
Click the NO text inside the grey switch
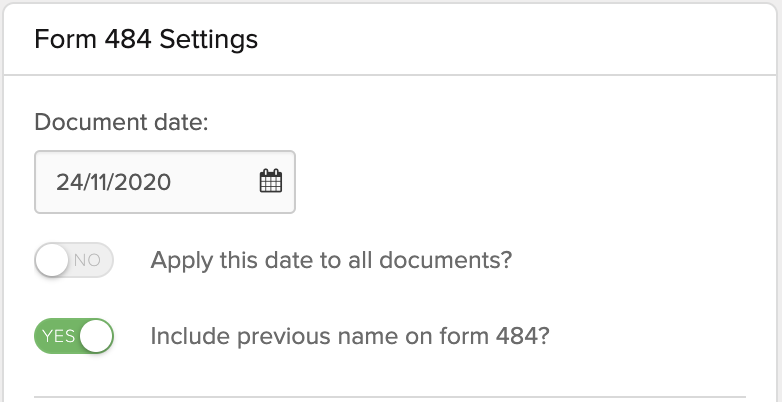pyautogui.click(x=87, y=260)
